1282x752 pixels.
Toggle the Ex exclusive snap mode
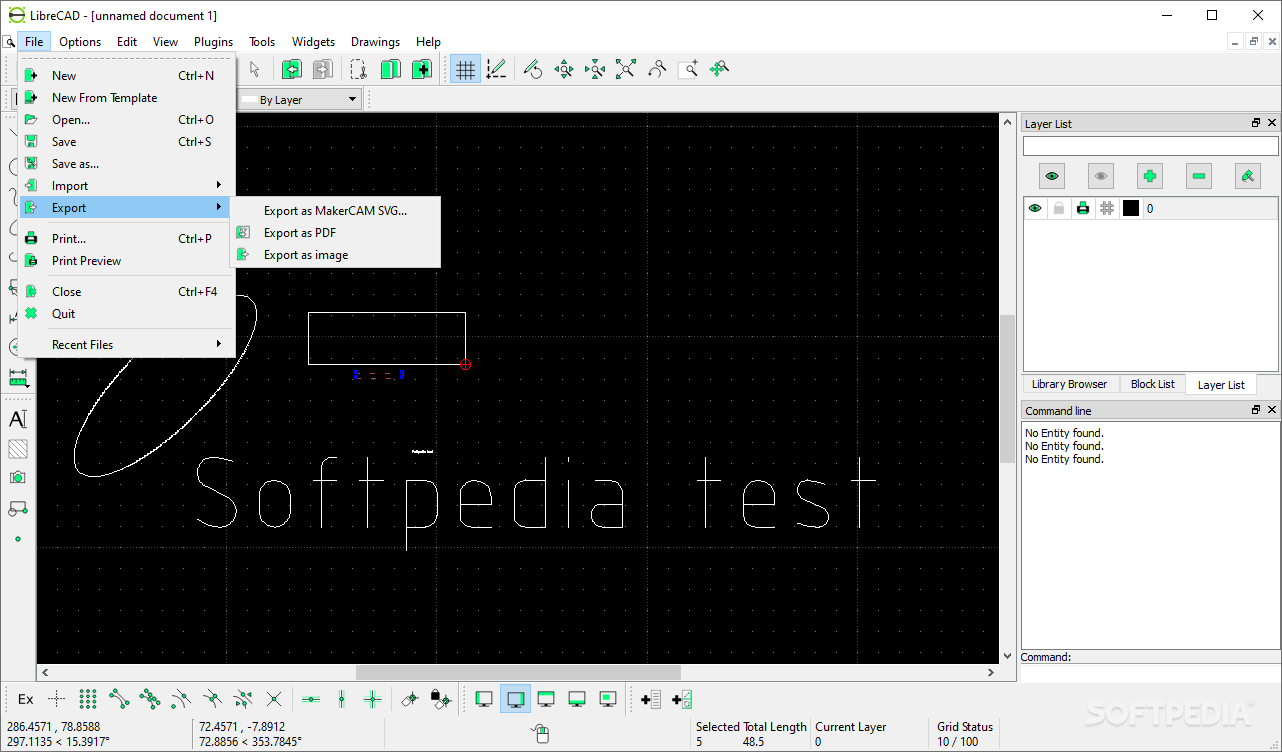click(x=26, y=699)
